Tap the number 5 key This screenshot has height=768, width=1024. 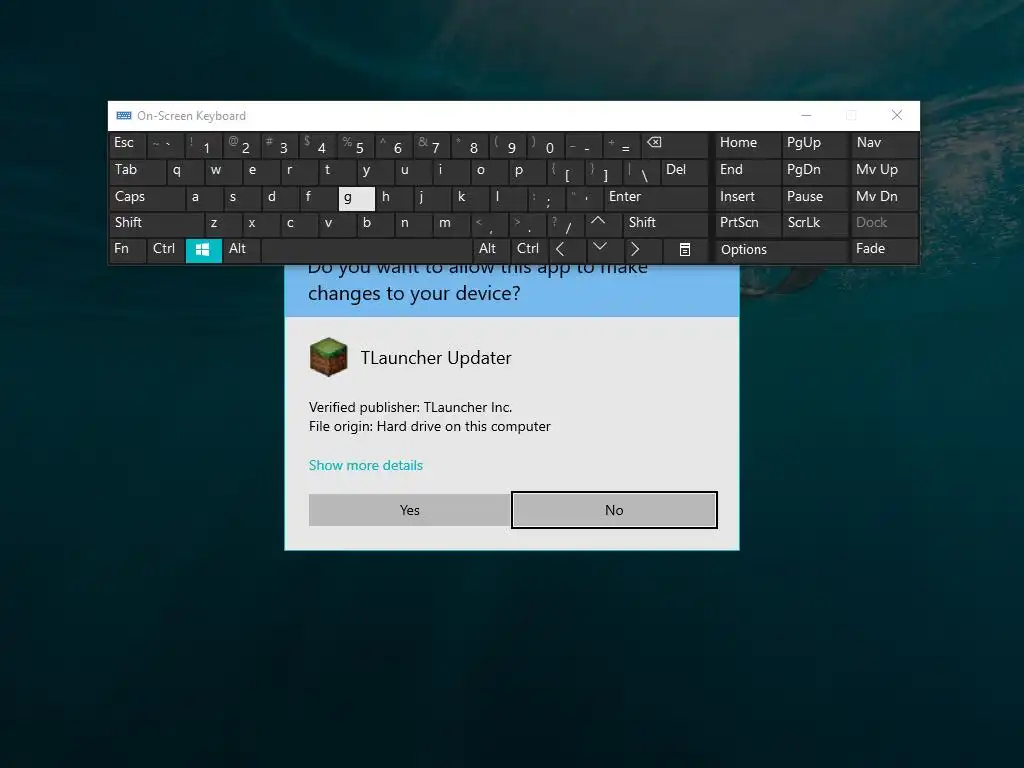point(356,144)
